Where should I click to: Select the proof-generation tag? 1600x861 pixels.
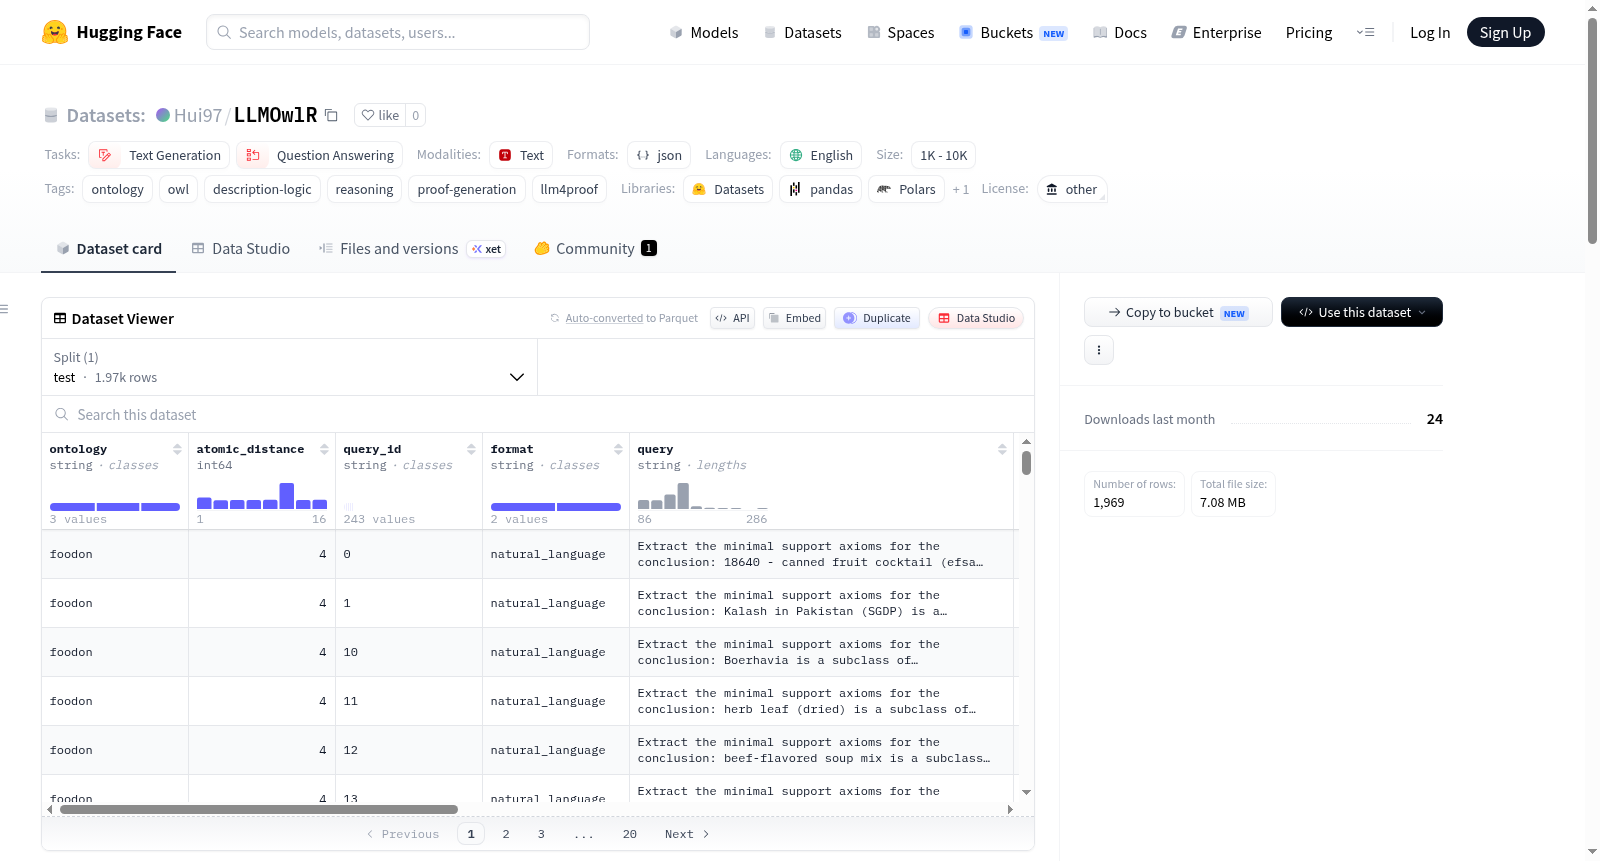pyautogui.click(x=467, y=189)
